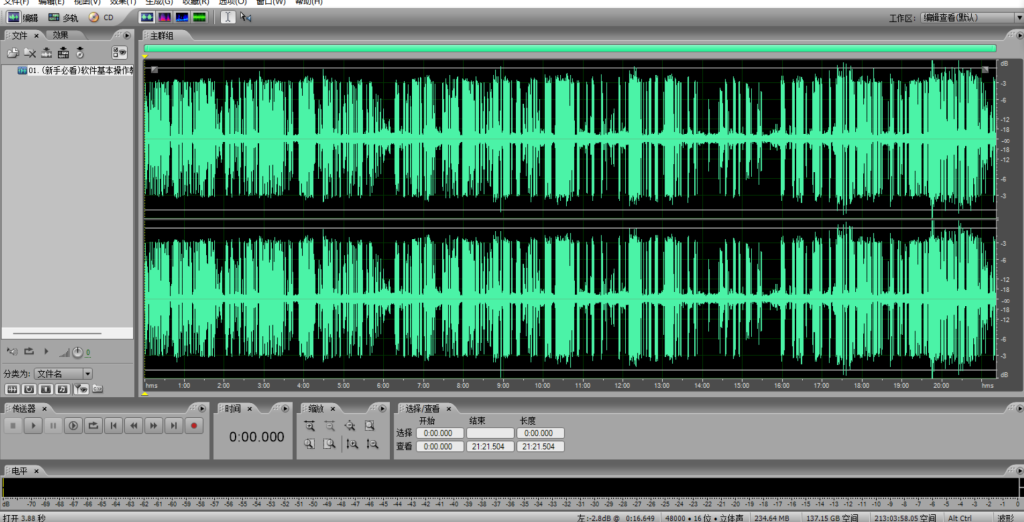This screenshot has width=1024, height=522.
Task: Show the spectral frequency display
Action: [x=165, y=17]
